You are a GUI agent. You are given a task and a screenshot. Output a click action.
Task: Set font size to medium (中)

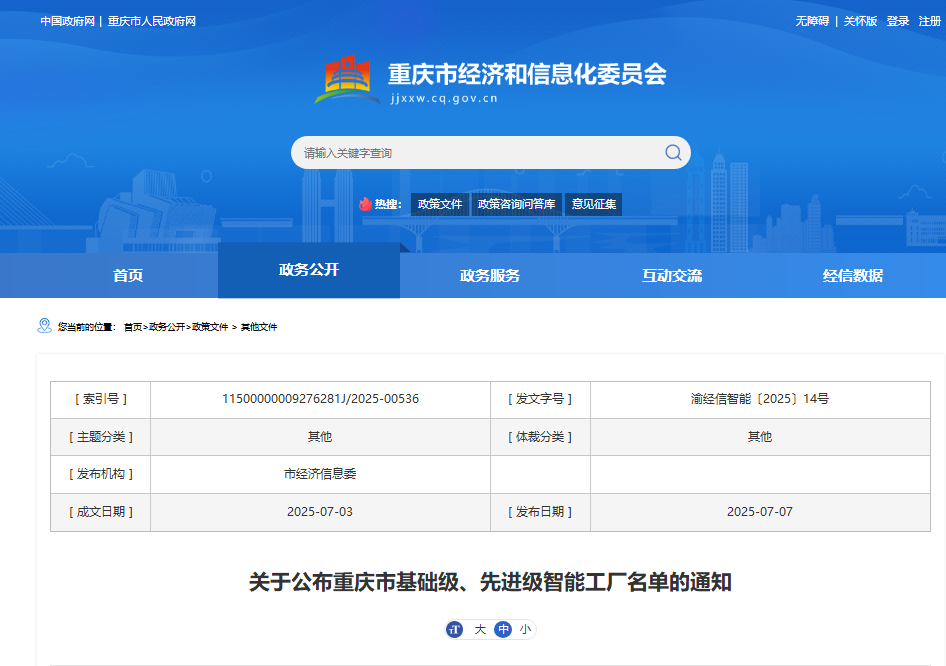tap(503, 629)
